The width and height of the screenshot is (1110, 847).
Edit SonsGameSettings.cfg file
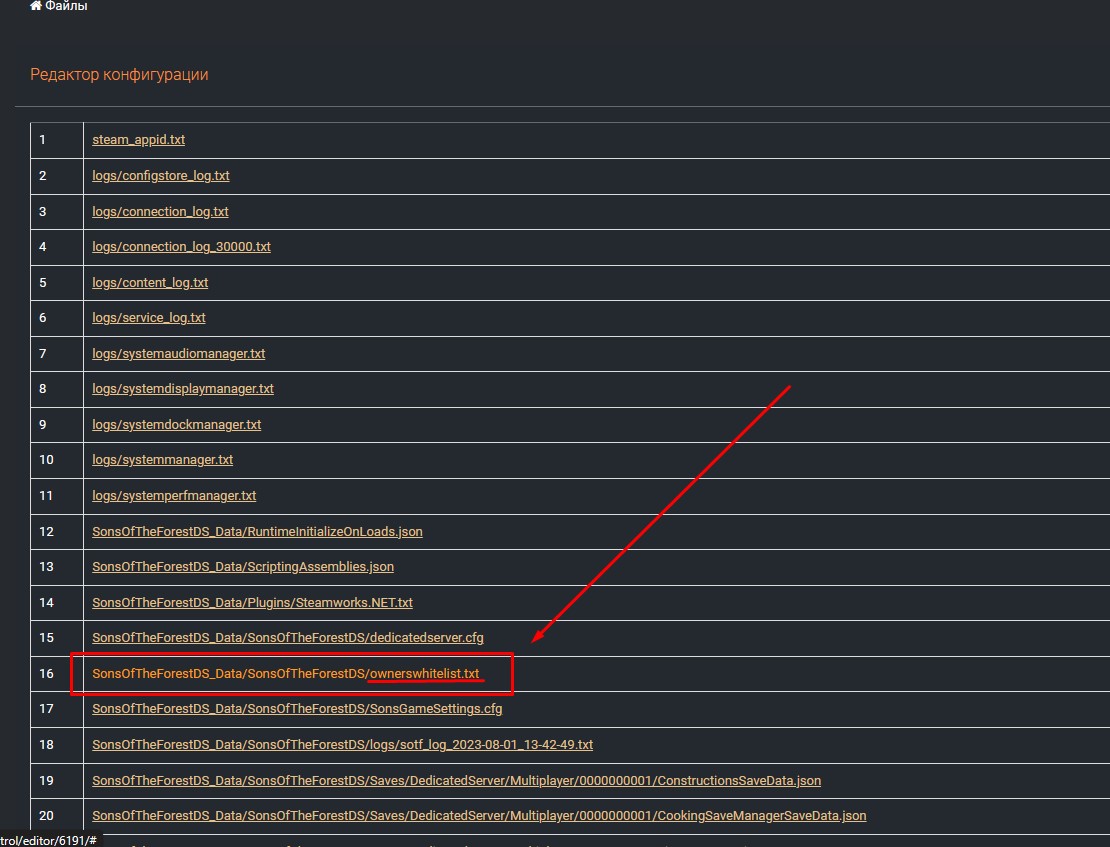pos(297,709)
